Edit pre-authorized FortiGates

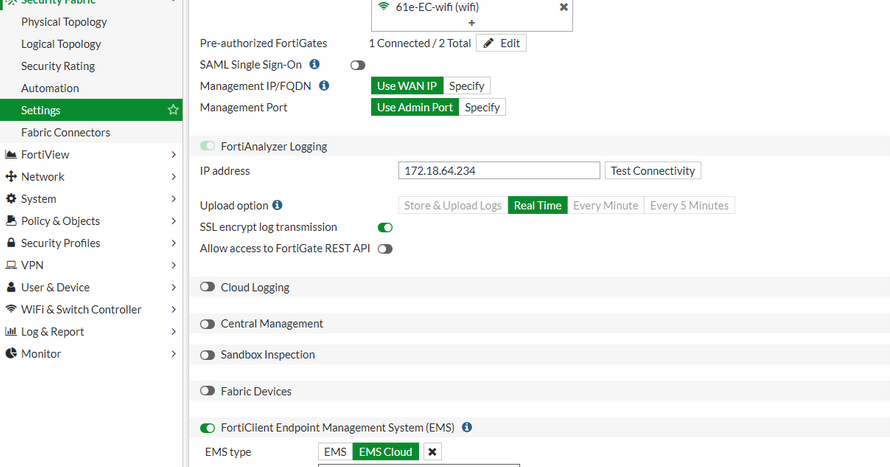[x=501, y=43]
